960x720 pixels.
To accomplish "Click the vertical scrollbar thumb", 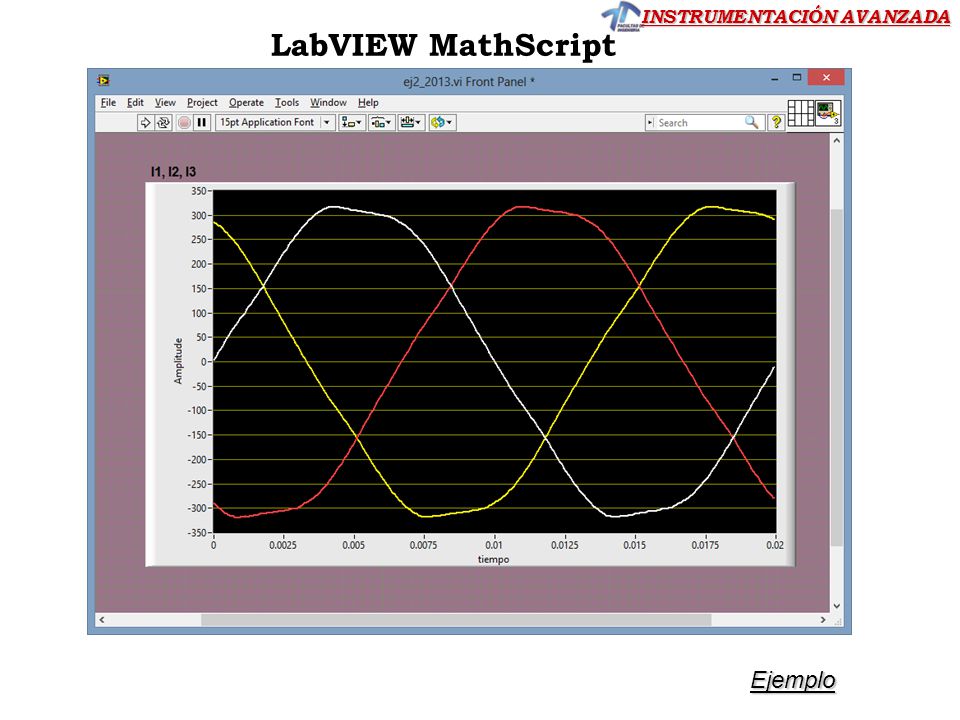I will [x=836, y=377].
